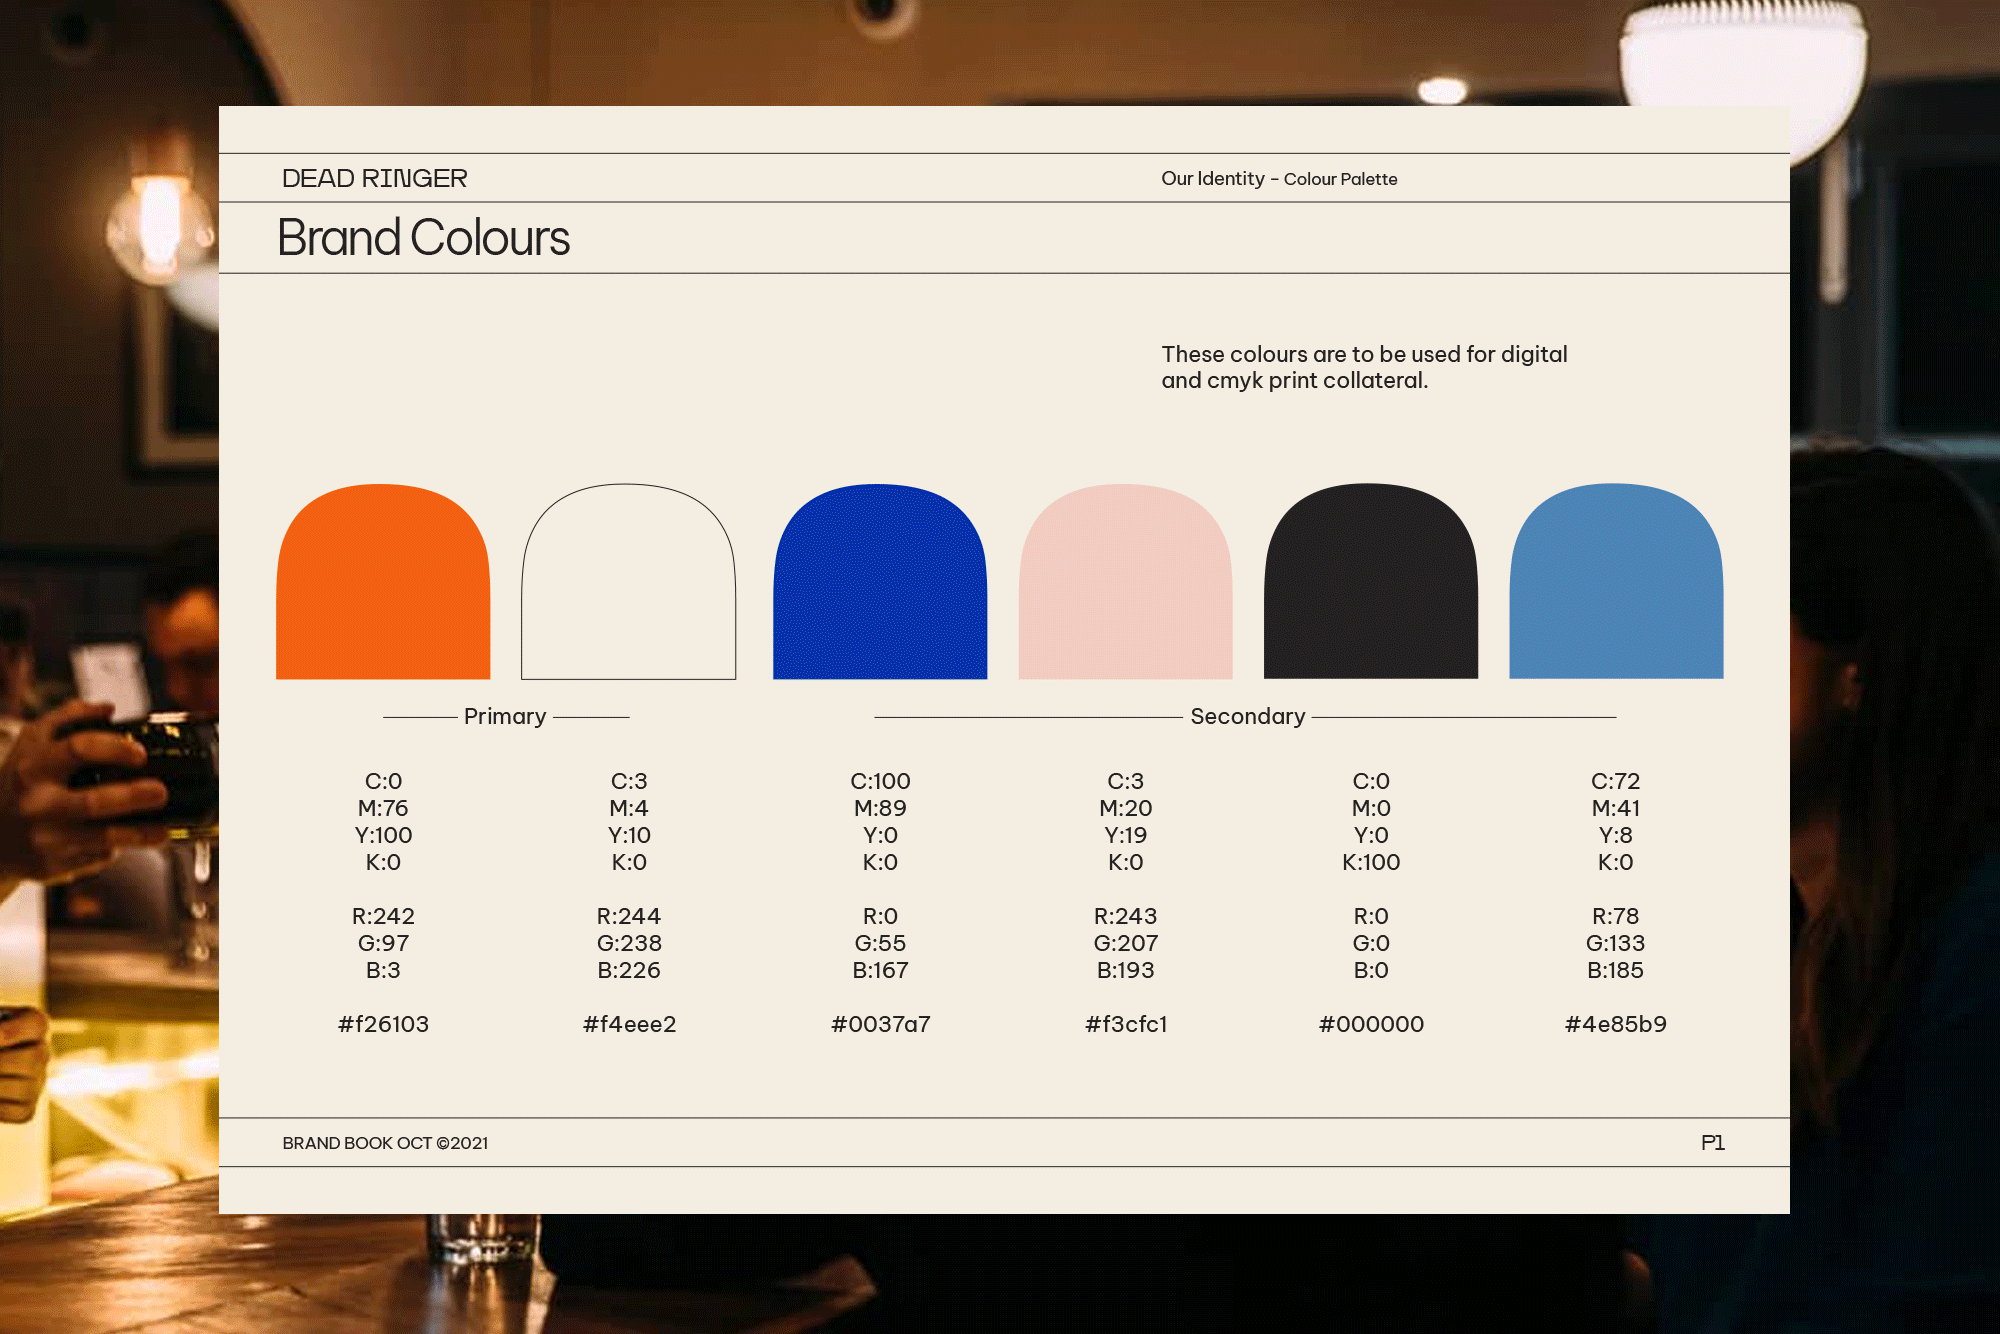
Task: Click the Brand Colours heading
Action: pos(424,238)
